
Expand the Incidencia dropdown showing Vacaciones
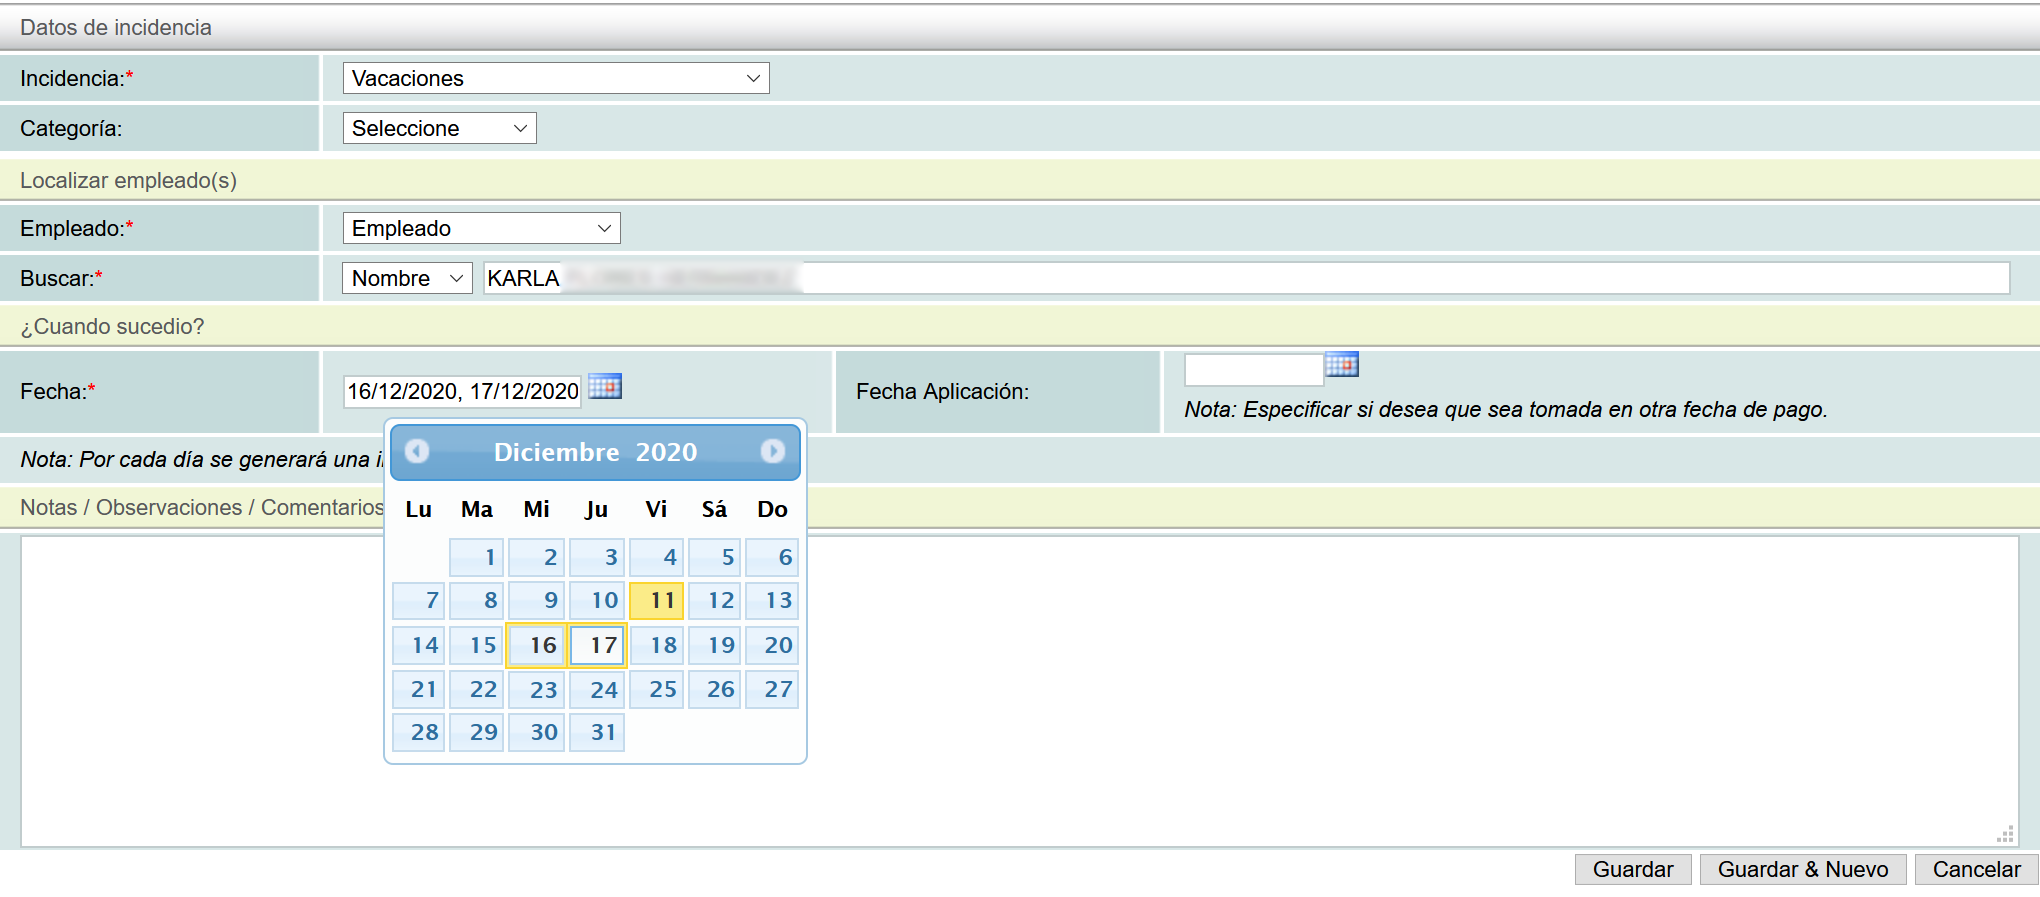point(555,78)
